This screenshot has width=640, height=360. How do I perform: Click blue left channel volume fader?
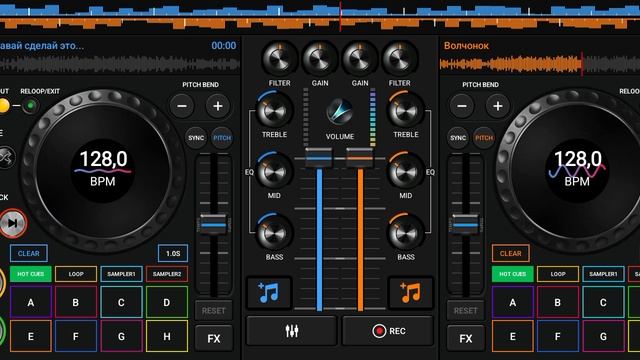[x=319, y=158]
